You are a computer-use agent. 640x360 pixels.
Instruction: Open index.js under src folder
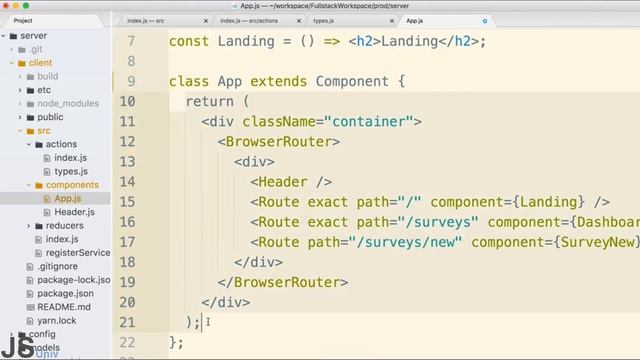coord(62,239)
